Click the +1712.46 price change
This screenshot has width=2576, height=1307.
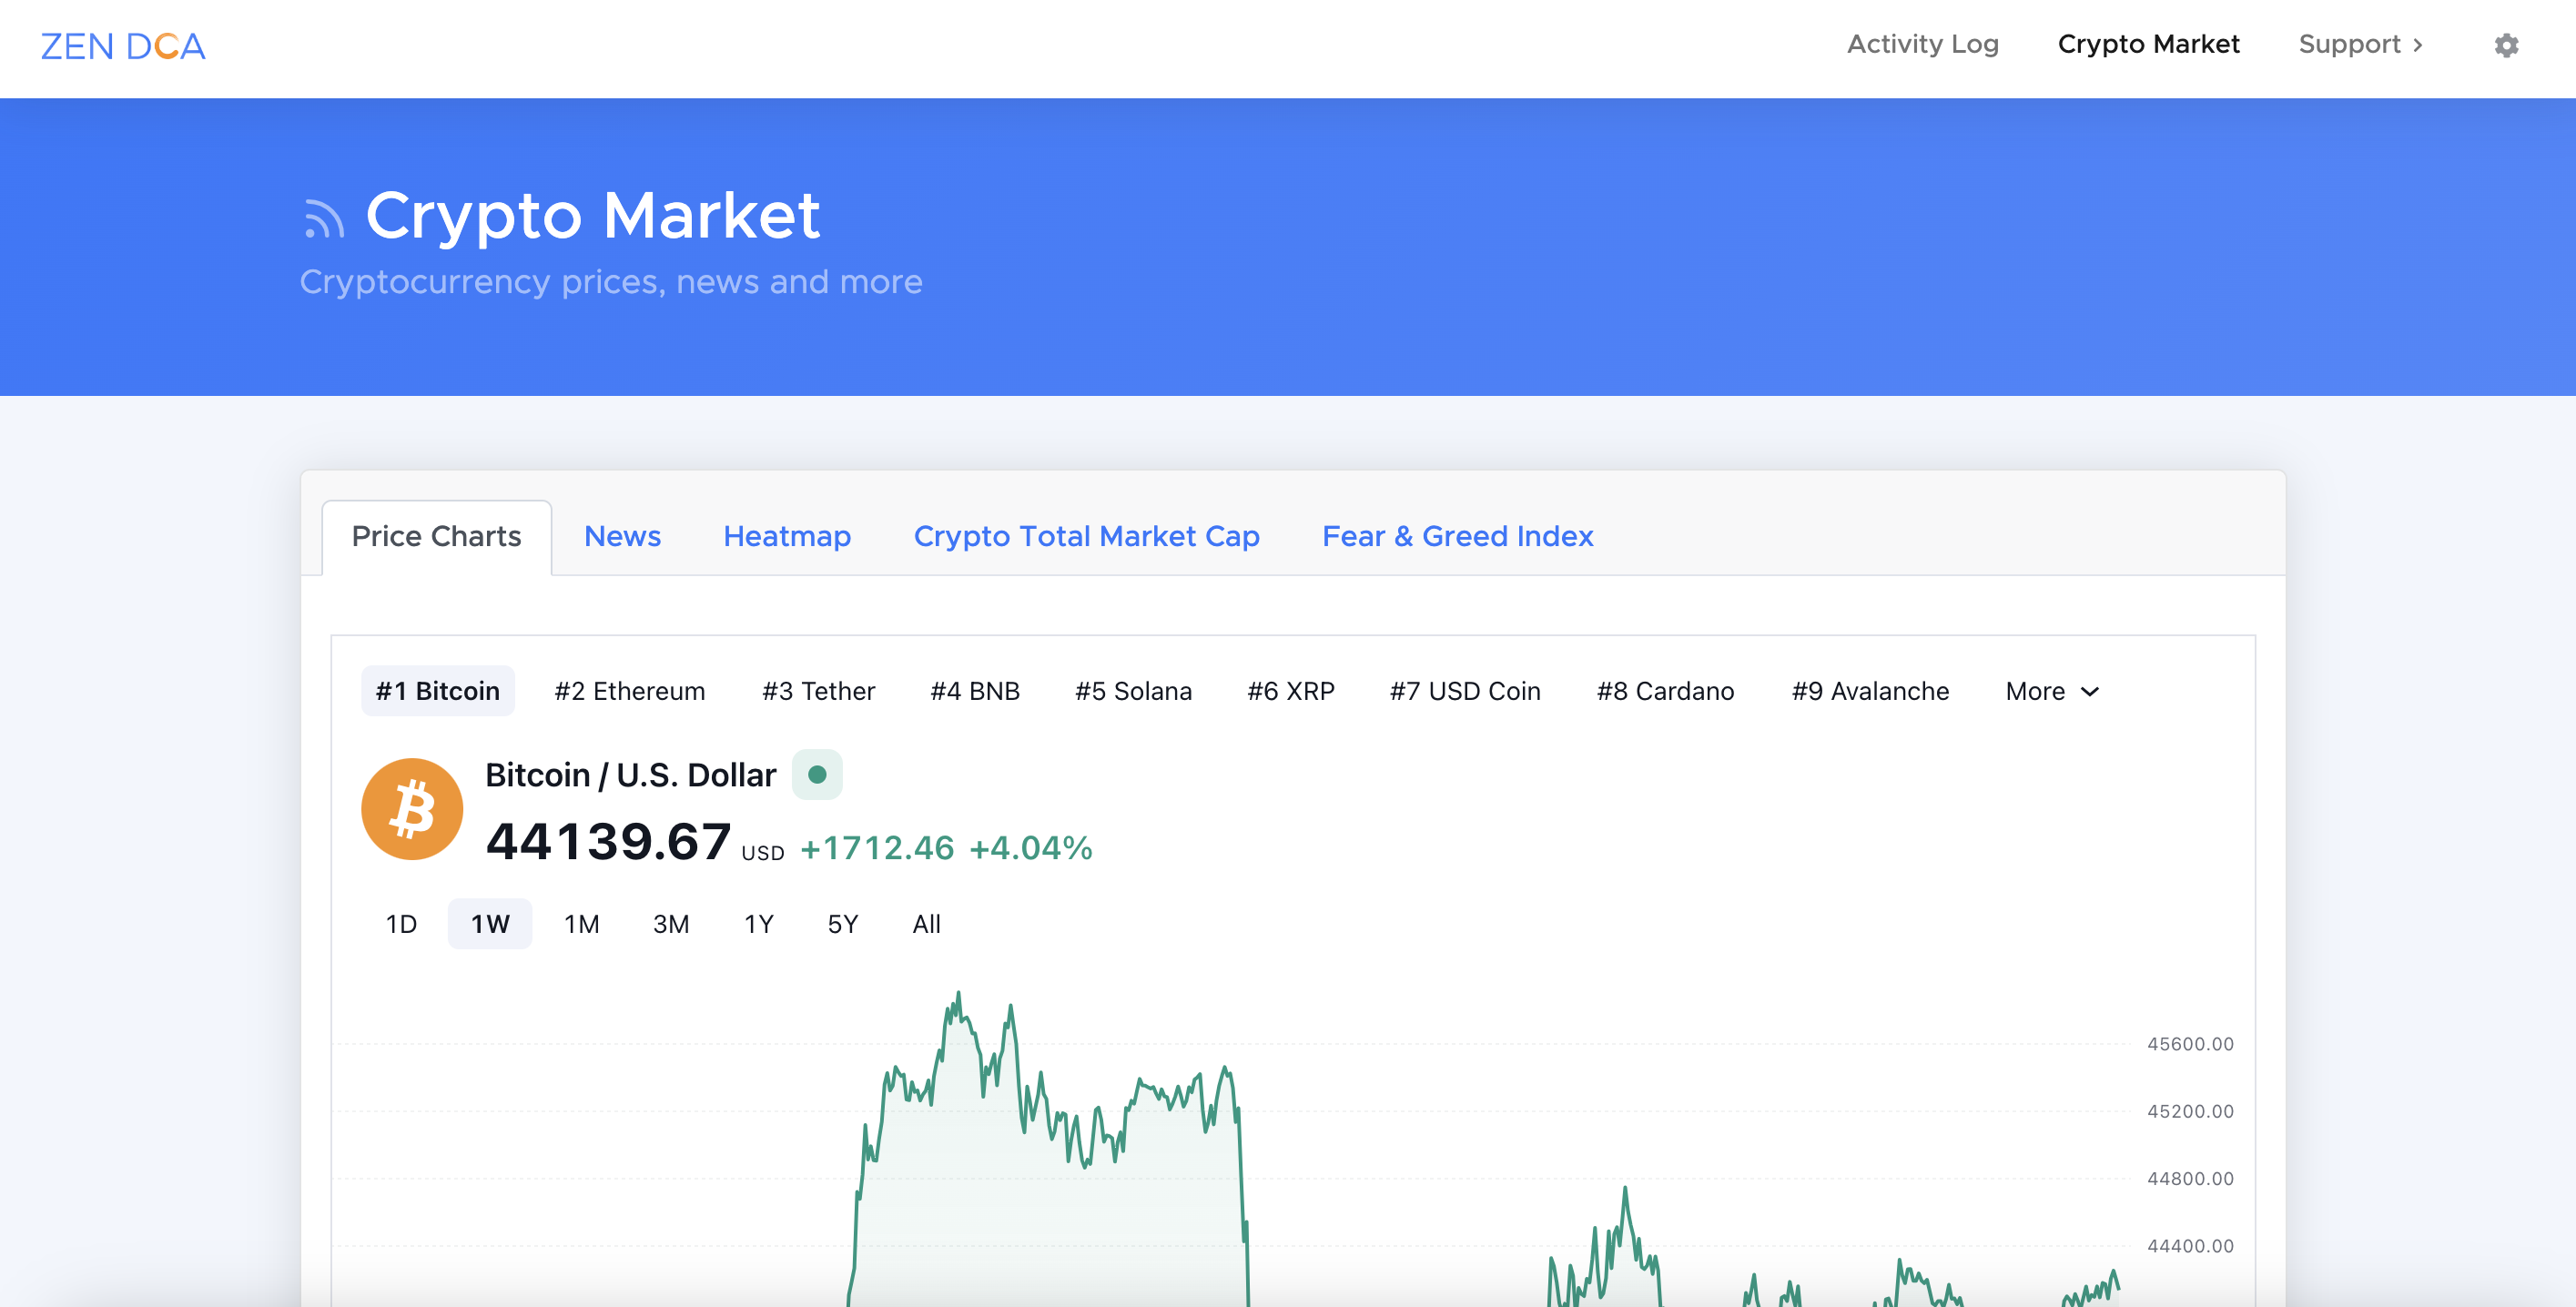pos(877,848)
